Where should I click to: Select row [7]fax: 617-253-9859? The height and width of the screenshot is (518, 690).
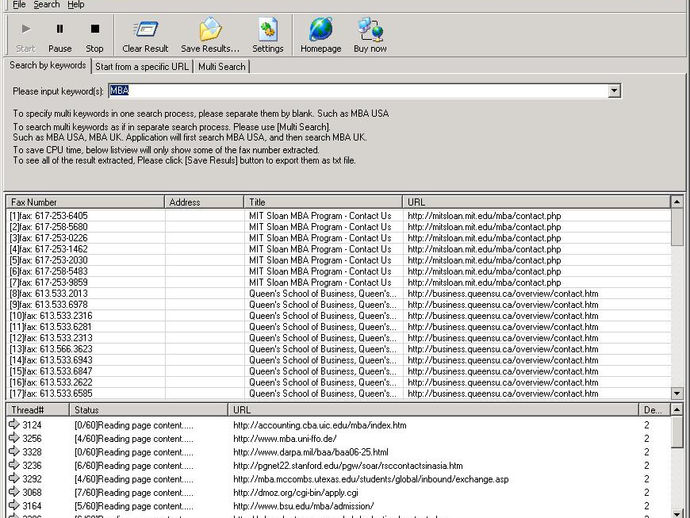[339, 282]
